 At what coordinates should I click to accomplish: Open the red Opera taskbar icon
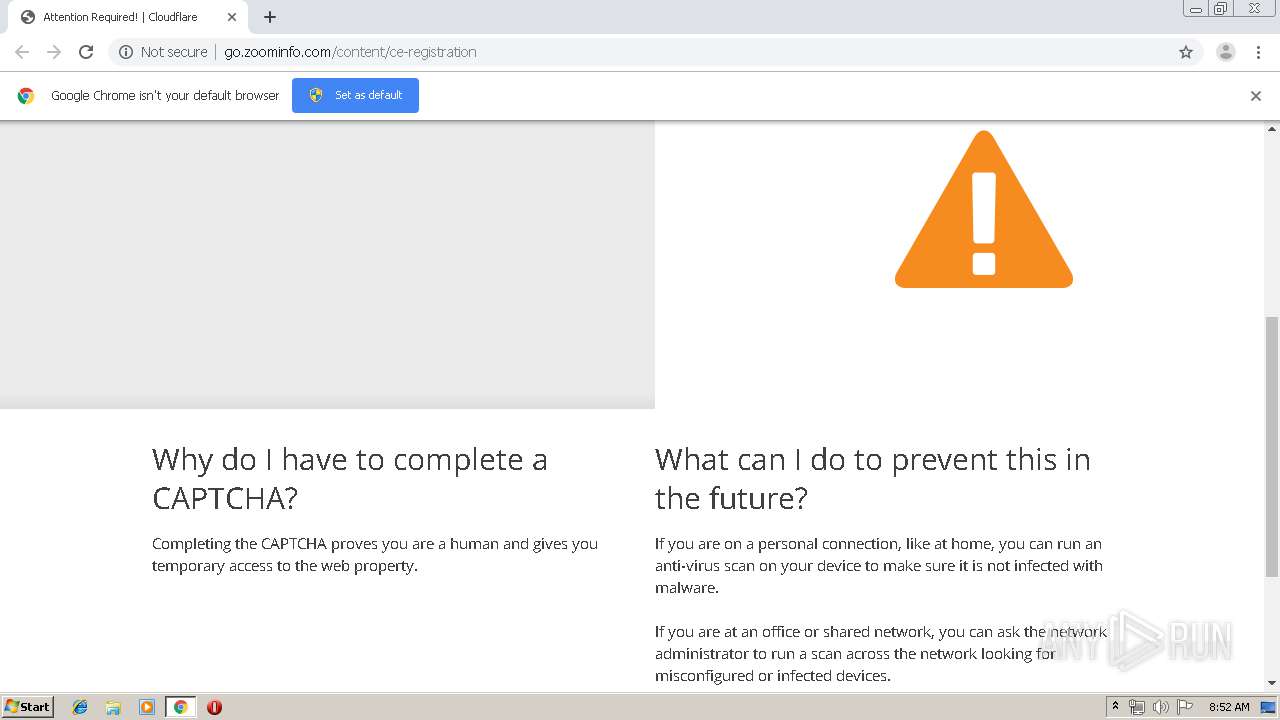[214, 707]
